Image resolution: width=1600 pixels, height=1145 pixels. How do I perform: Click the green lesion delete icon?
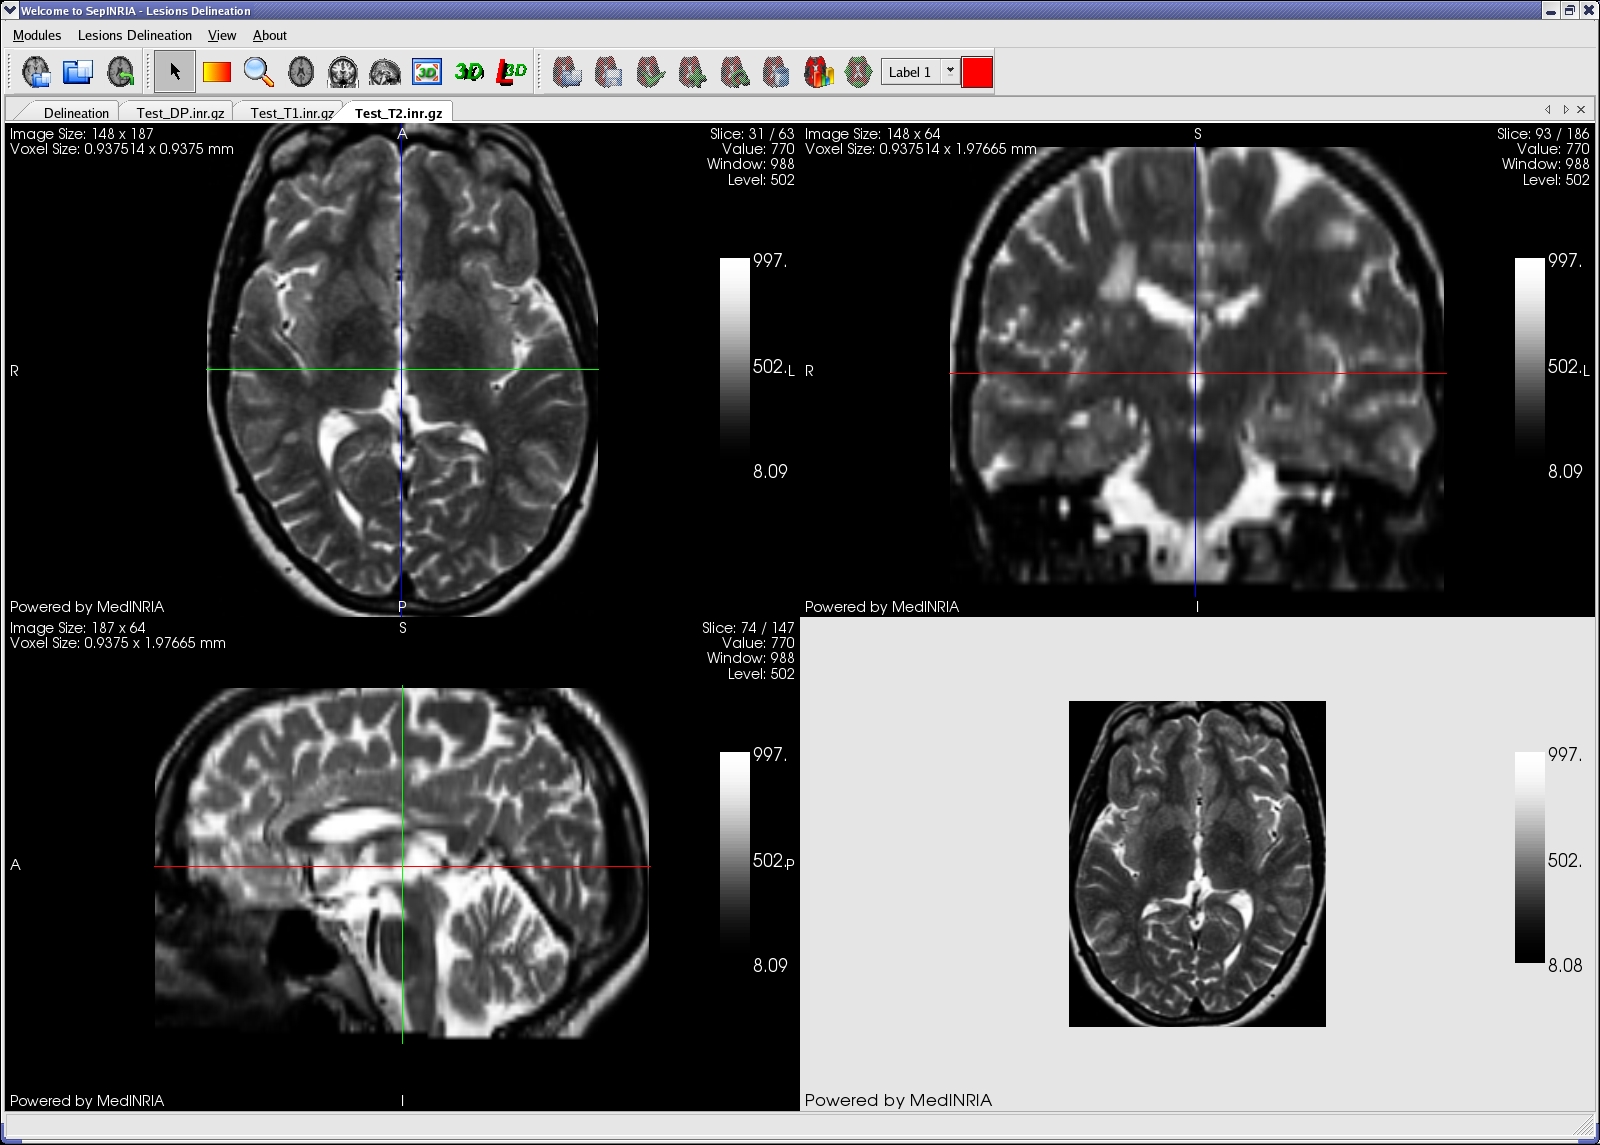[x=859, y=72]
